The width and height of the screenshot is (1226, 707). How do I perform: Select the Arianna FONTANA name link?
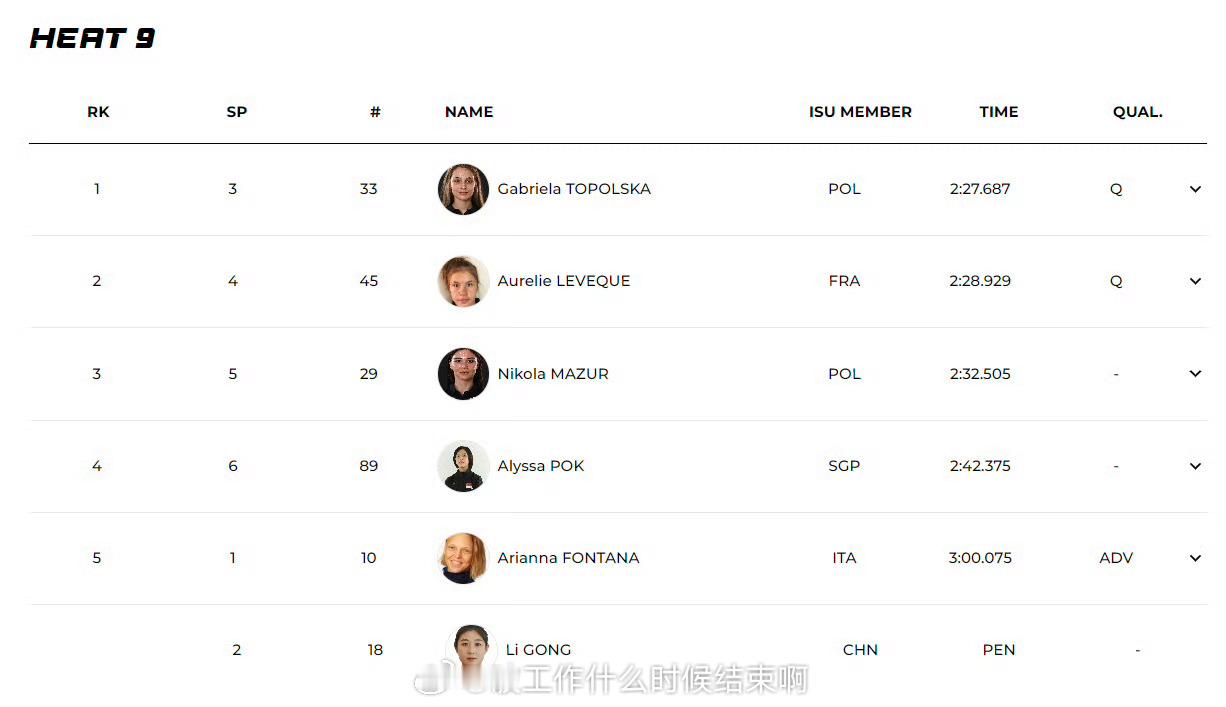[568, 558]
